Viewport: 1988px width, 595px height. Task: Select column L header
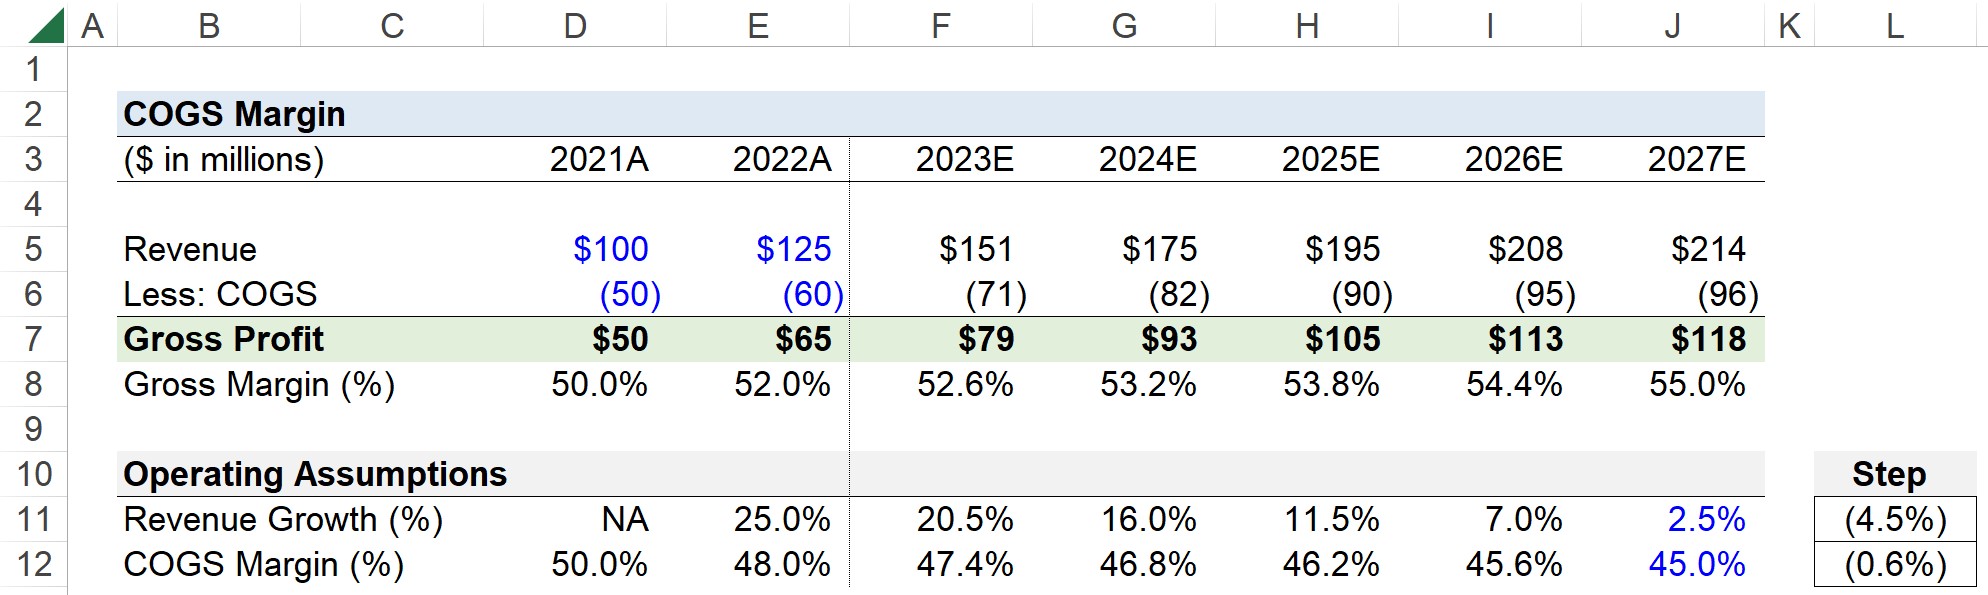[x=1895, y=24]
